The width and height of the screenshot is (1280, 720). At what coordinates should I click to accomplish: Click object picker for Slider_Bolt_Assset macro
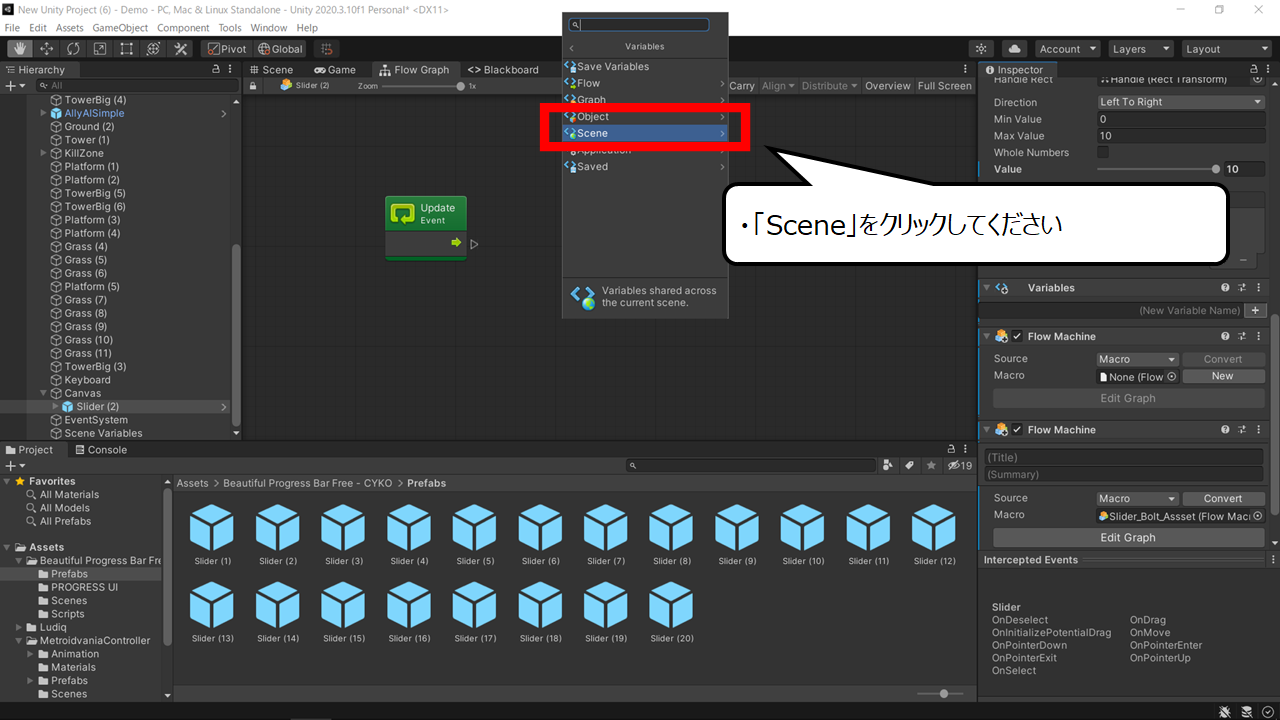1257,516
